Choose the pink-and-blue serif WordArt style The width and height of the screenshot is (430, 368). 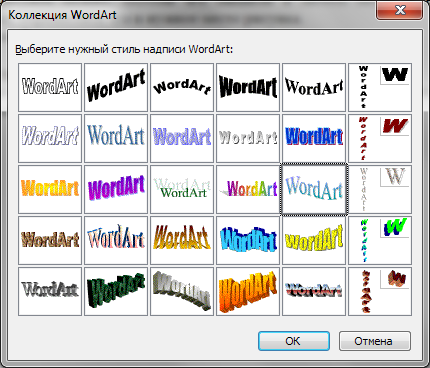[116, 240]
